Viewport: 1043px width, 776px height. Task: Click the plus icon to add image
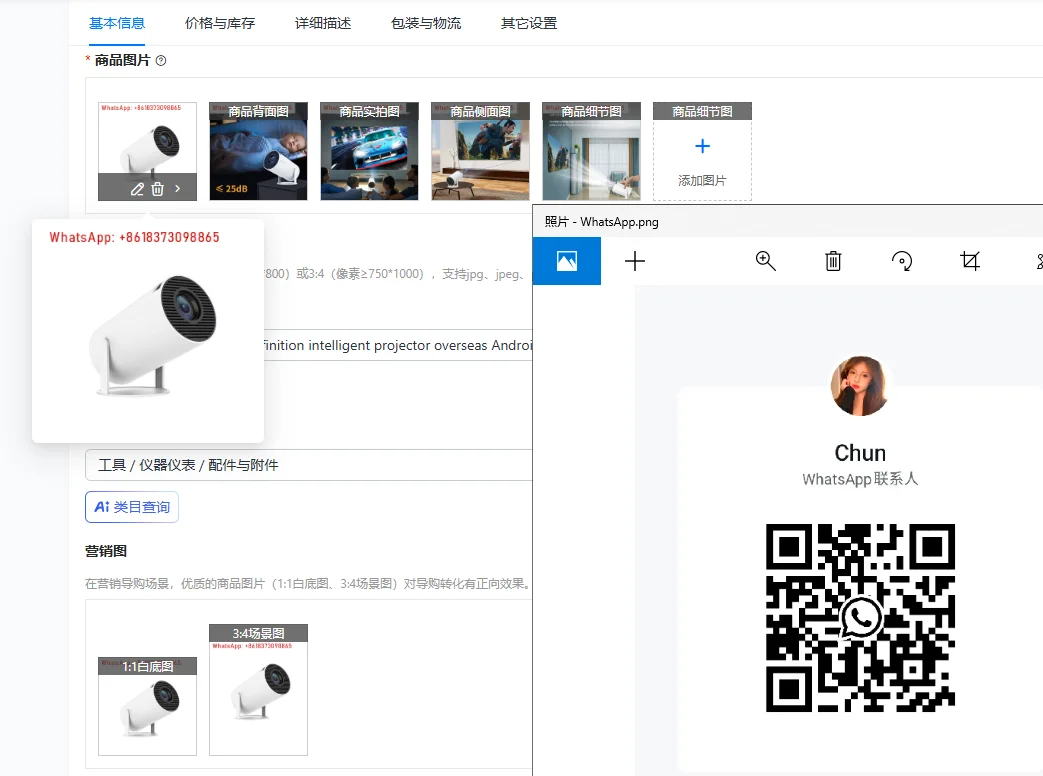pos(702,146)
